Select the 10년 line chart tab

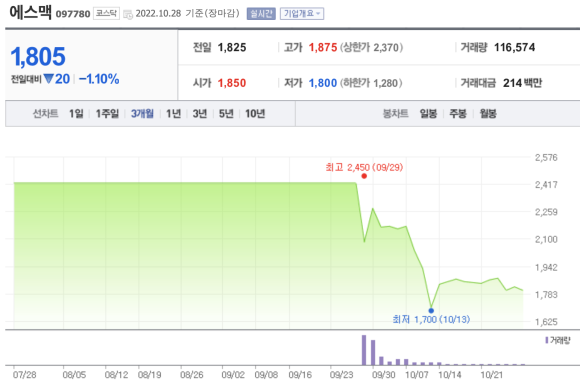tap(255, 114)
